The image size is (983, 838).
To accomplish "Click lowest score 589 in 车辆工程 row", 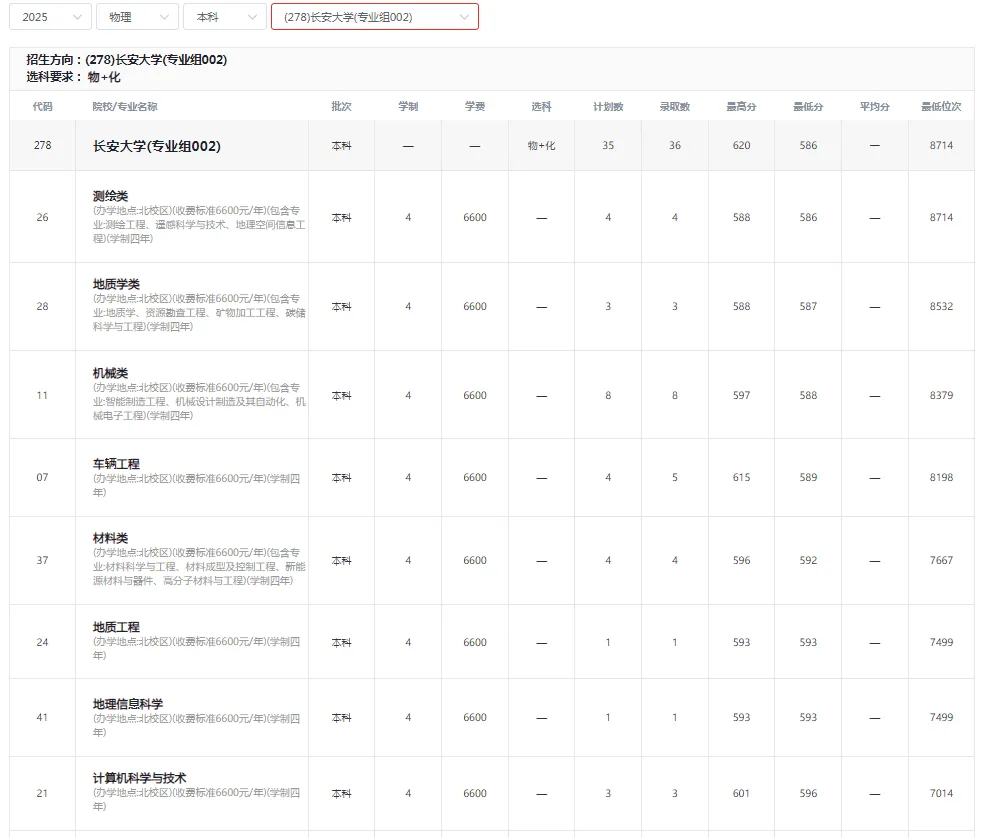I will (808, 478).
